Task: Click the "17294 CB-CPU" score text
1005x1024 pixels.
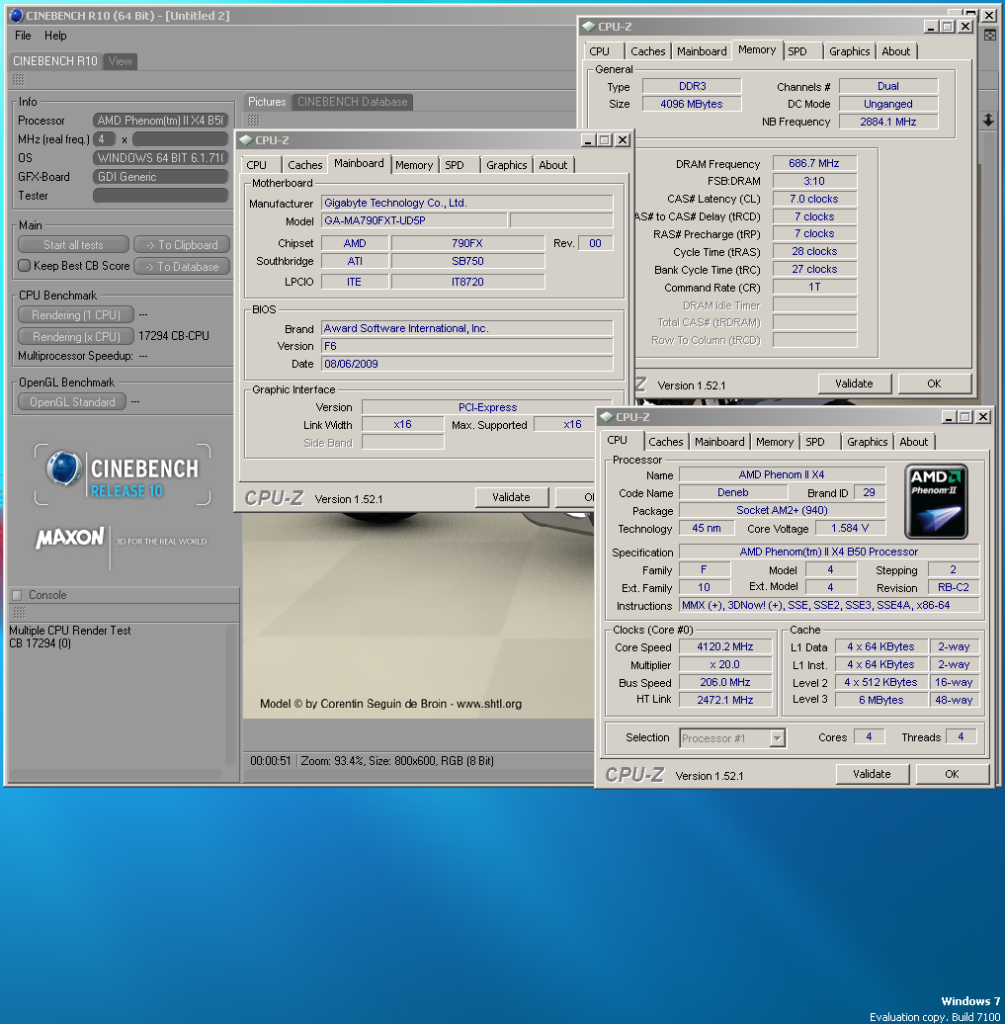Action: coord(174,336)
